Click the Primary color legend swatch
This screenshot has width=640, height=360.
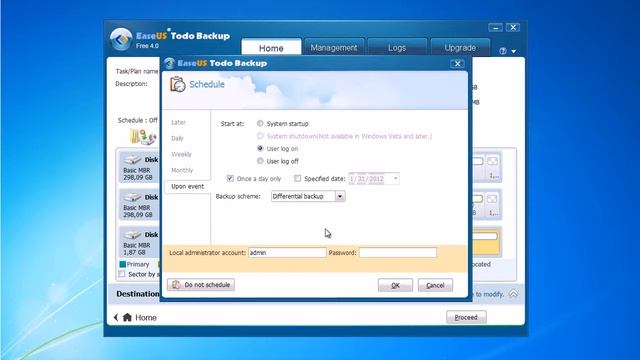[x=122, y=264]
